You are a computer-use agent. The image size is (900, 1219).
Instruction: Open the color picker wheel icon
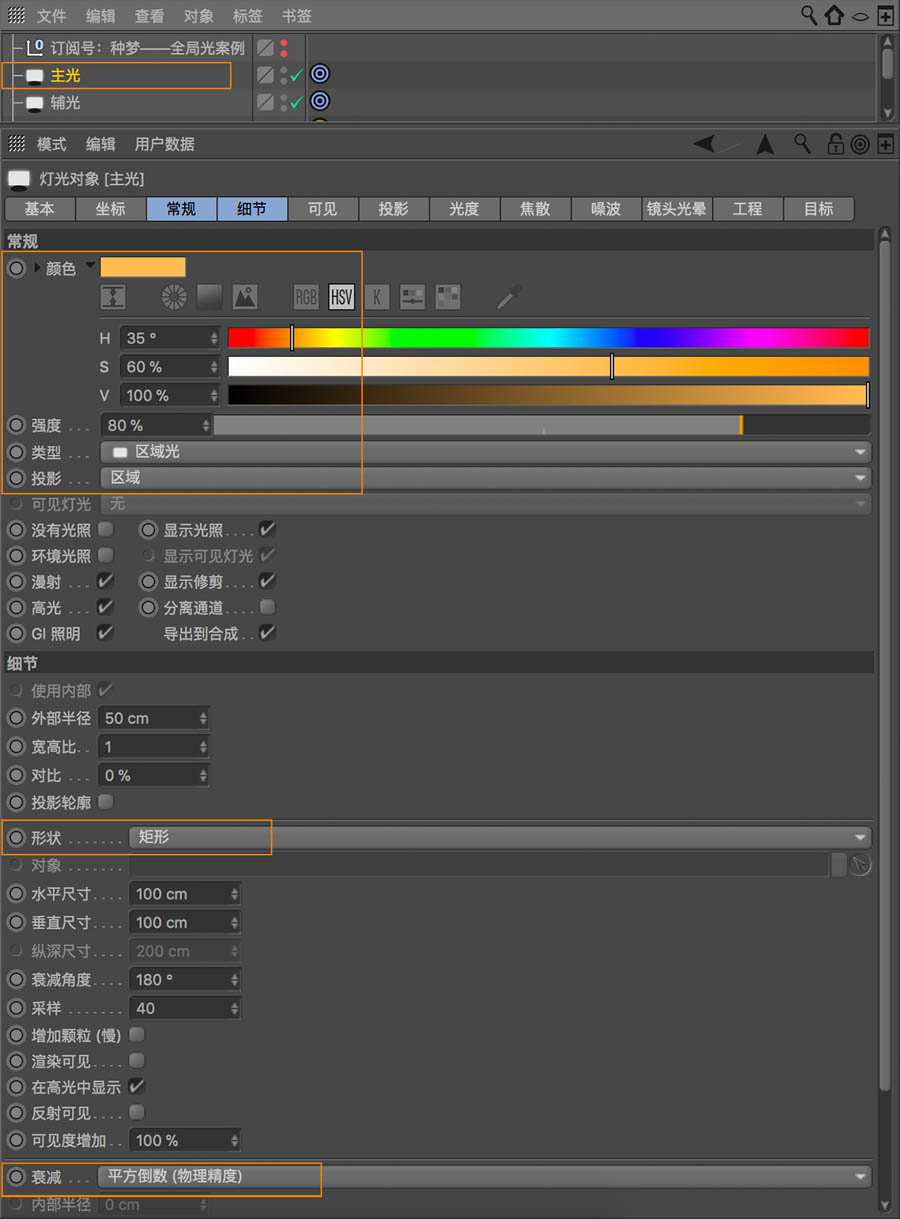click(173, 297)
